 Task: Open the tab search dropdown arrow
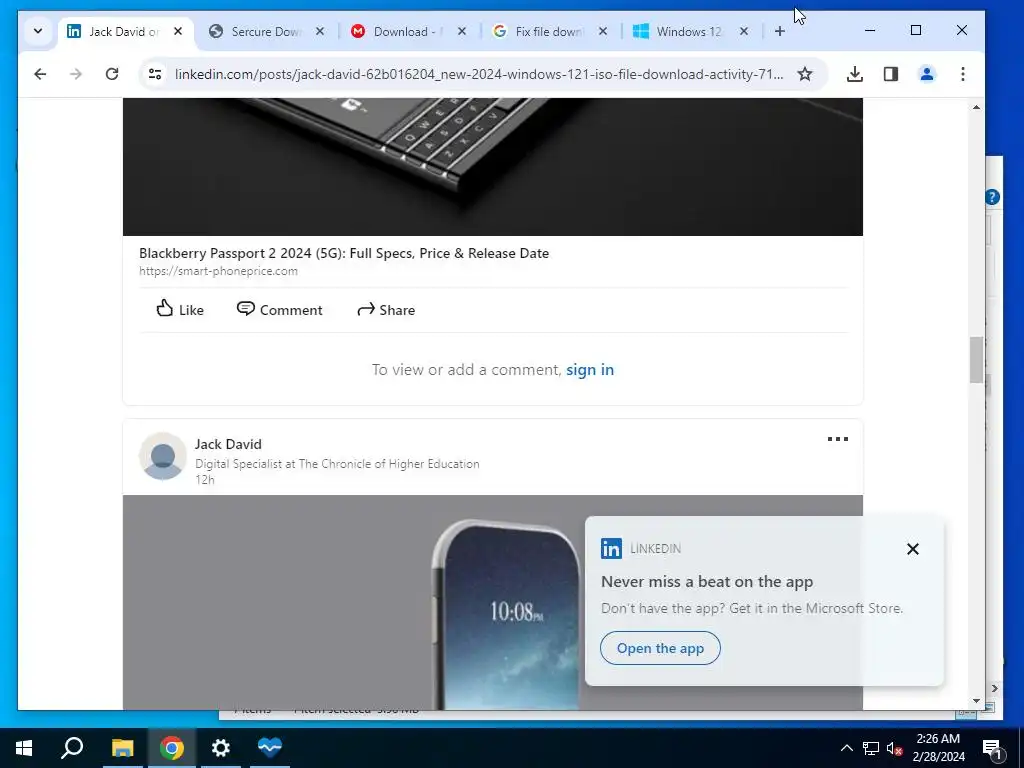click(38, 31)
